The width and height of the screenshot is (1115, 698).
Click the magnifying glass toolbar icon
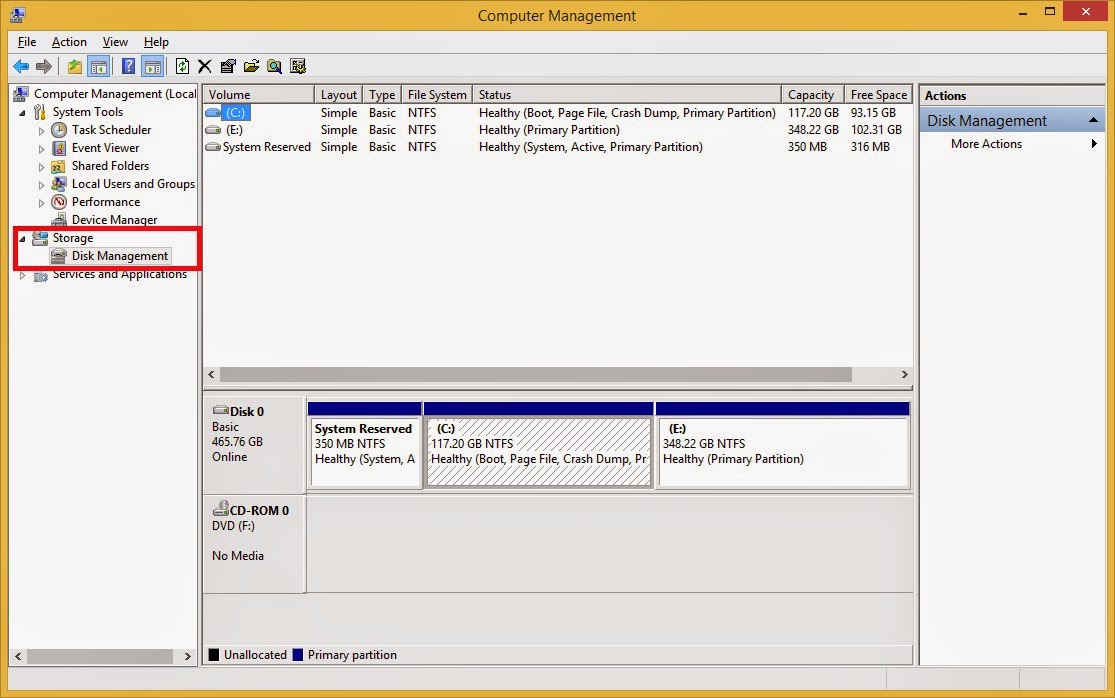click(274, 67)
